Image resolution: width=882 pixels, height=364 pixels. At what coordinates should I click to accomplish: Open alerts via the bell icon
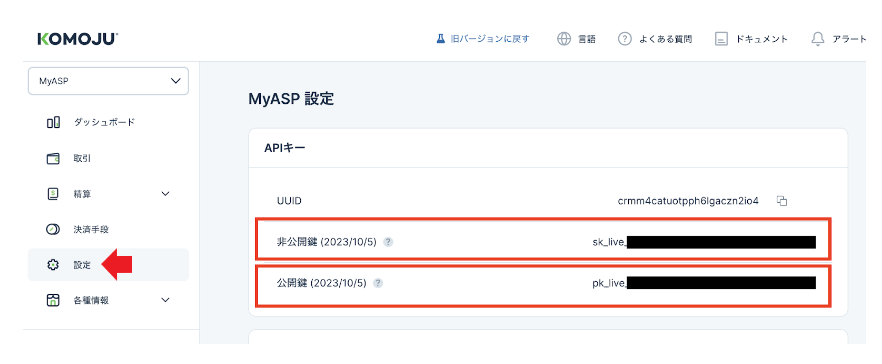click(817, 39)
